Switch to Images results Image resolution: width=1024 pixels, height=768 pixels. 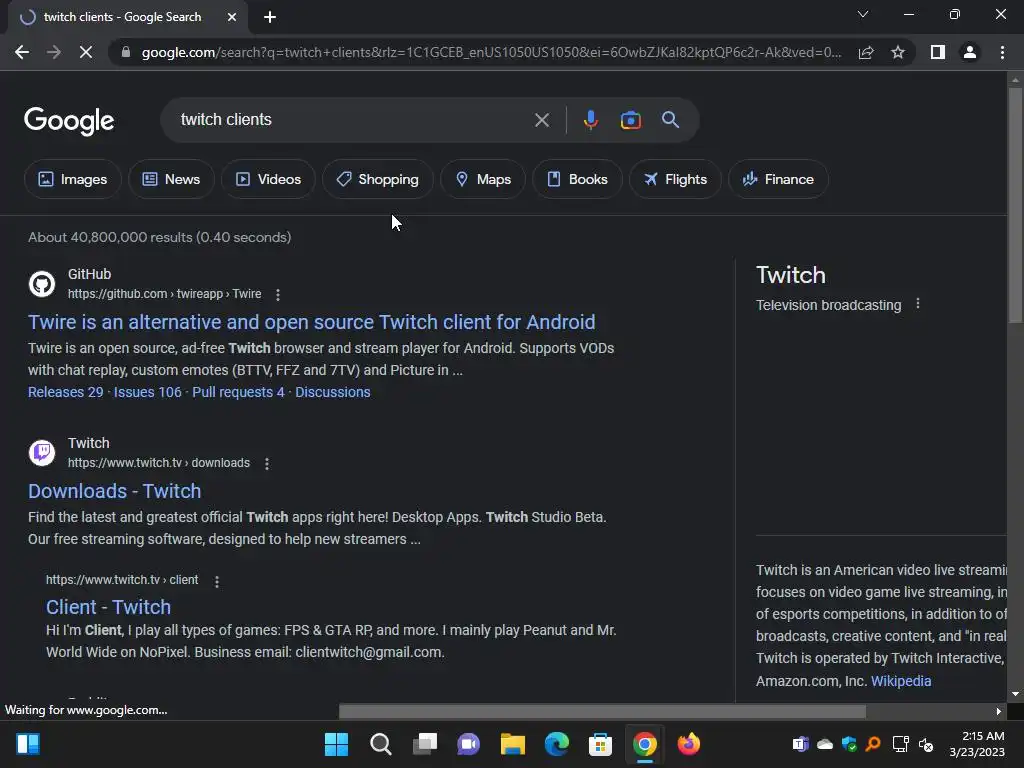(x=72, y=179)
